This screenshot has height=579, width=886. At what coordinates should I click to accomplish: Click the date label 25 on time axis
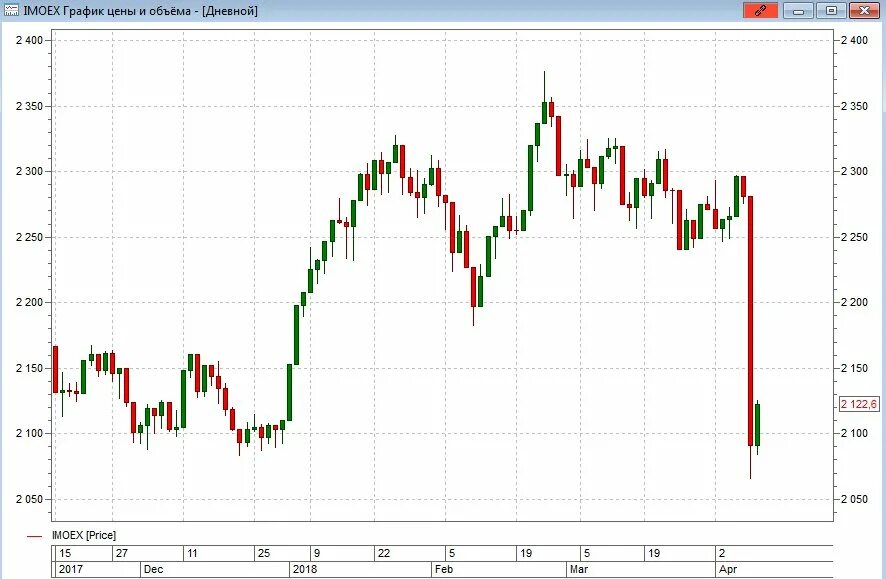click(x=264, y=553)
